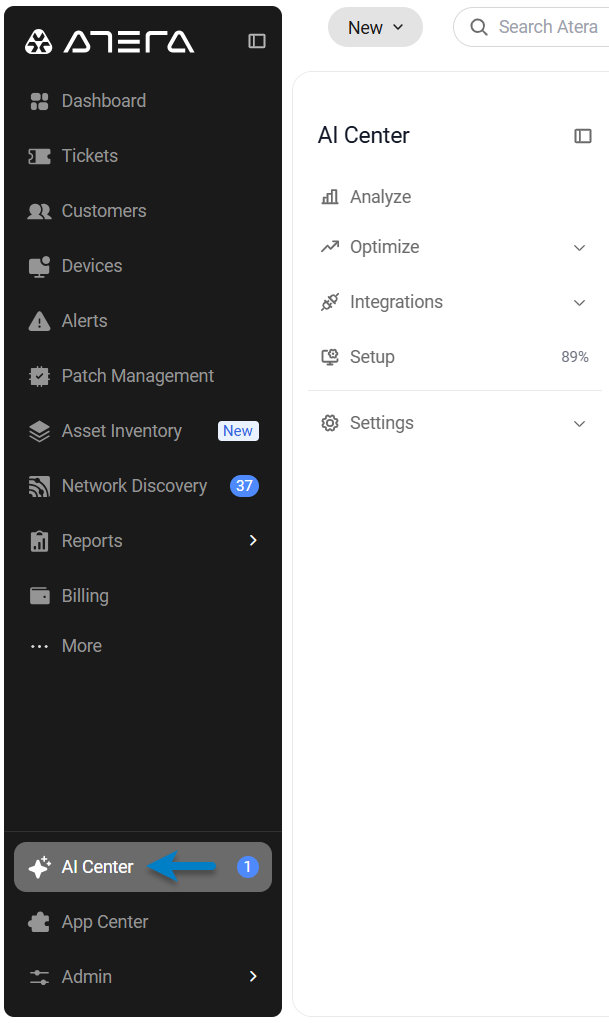
Task: Click the Reports clipboard icon
Action: pos(39,541)
